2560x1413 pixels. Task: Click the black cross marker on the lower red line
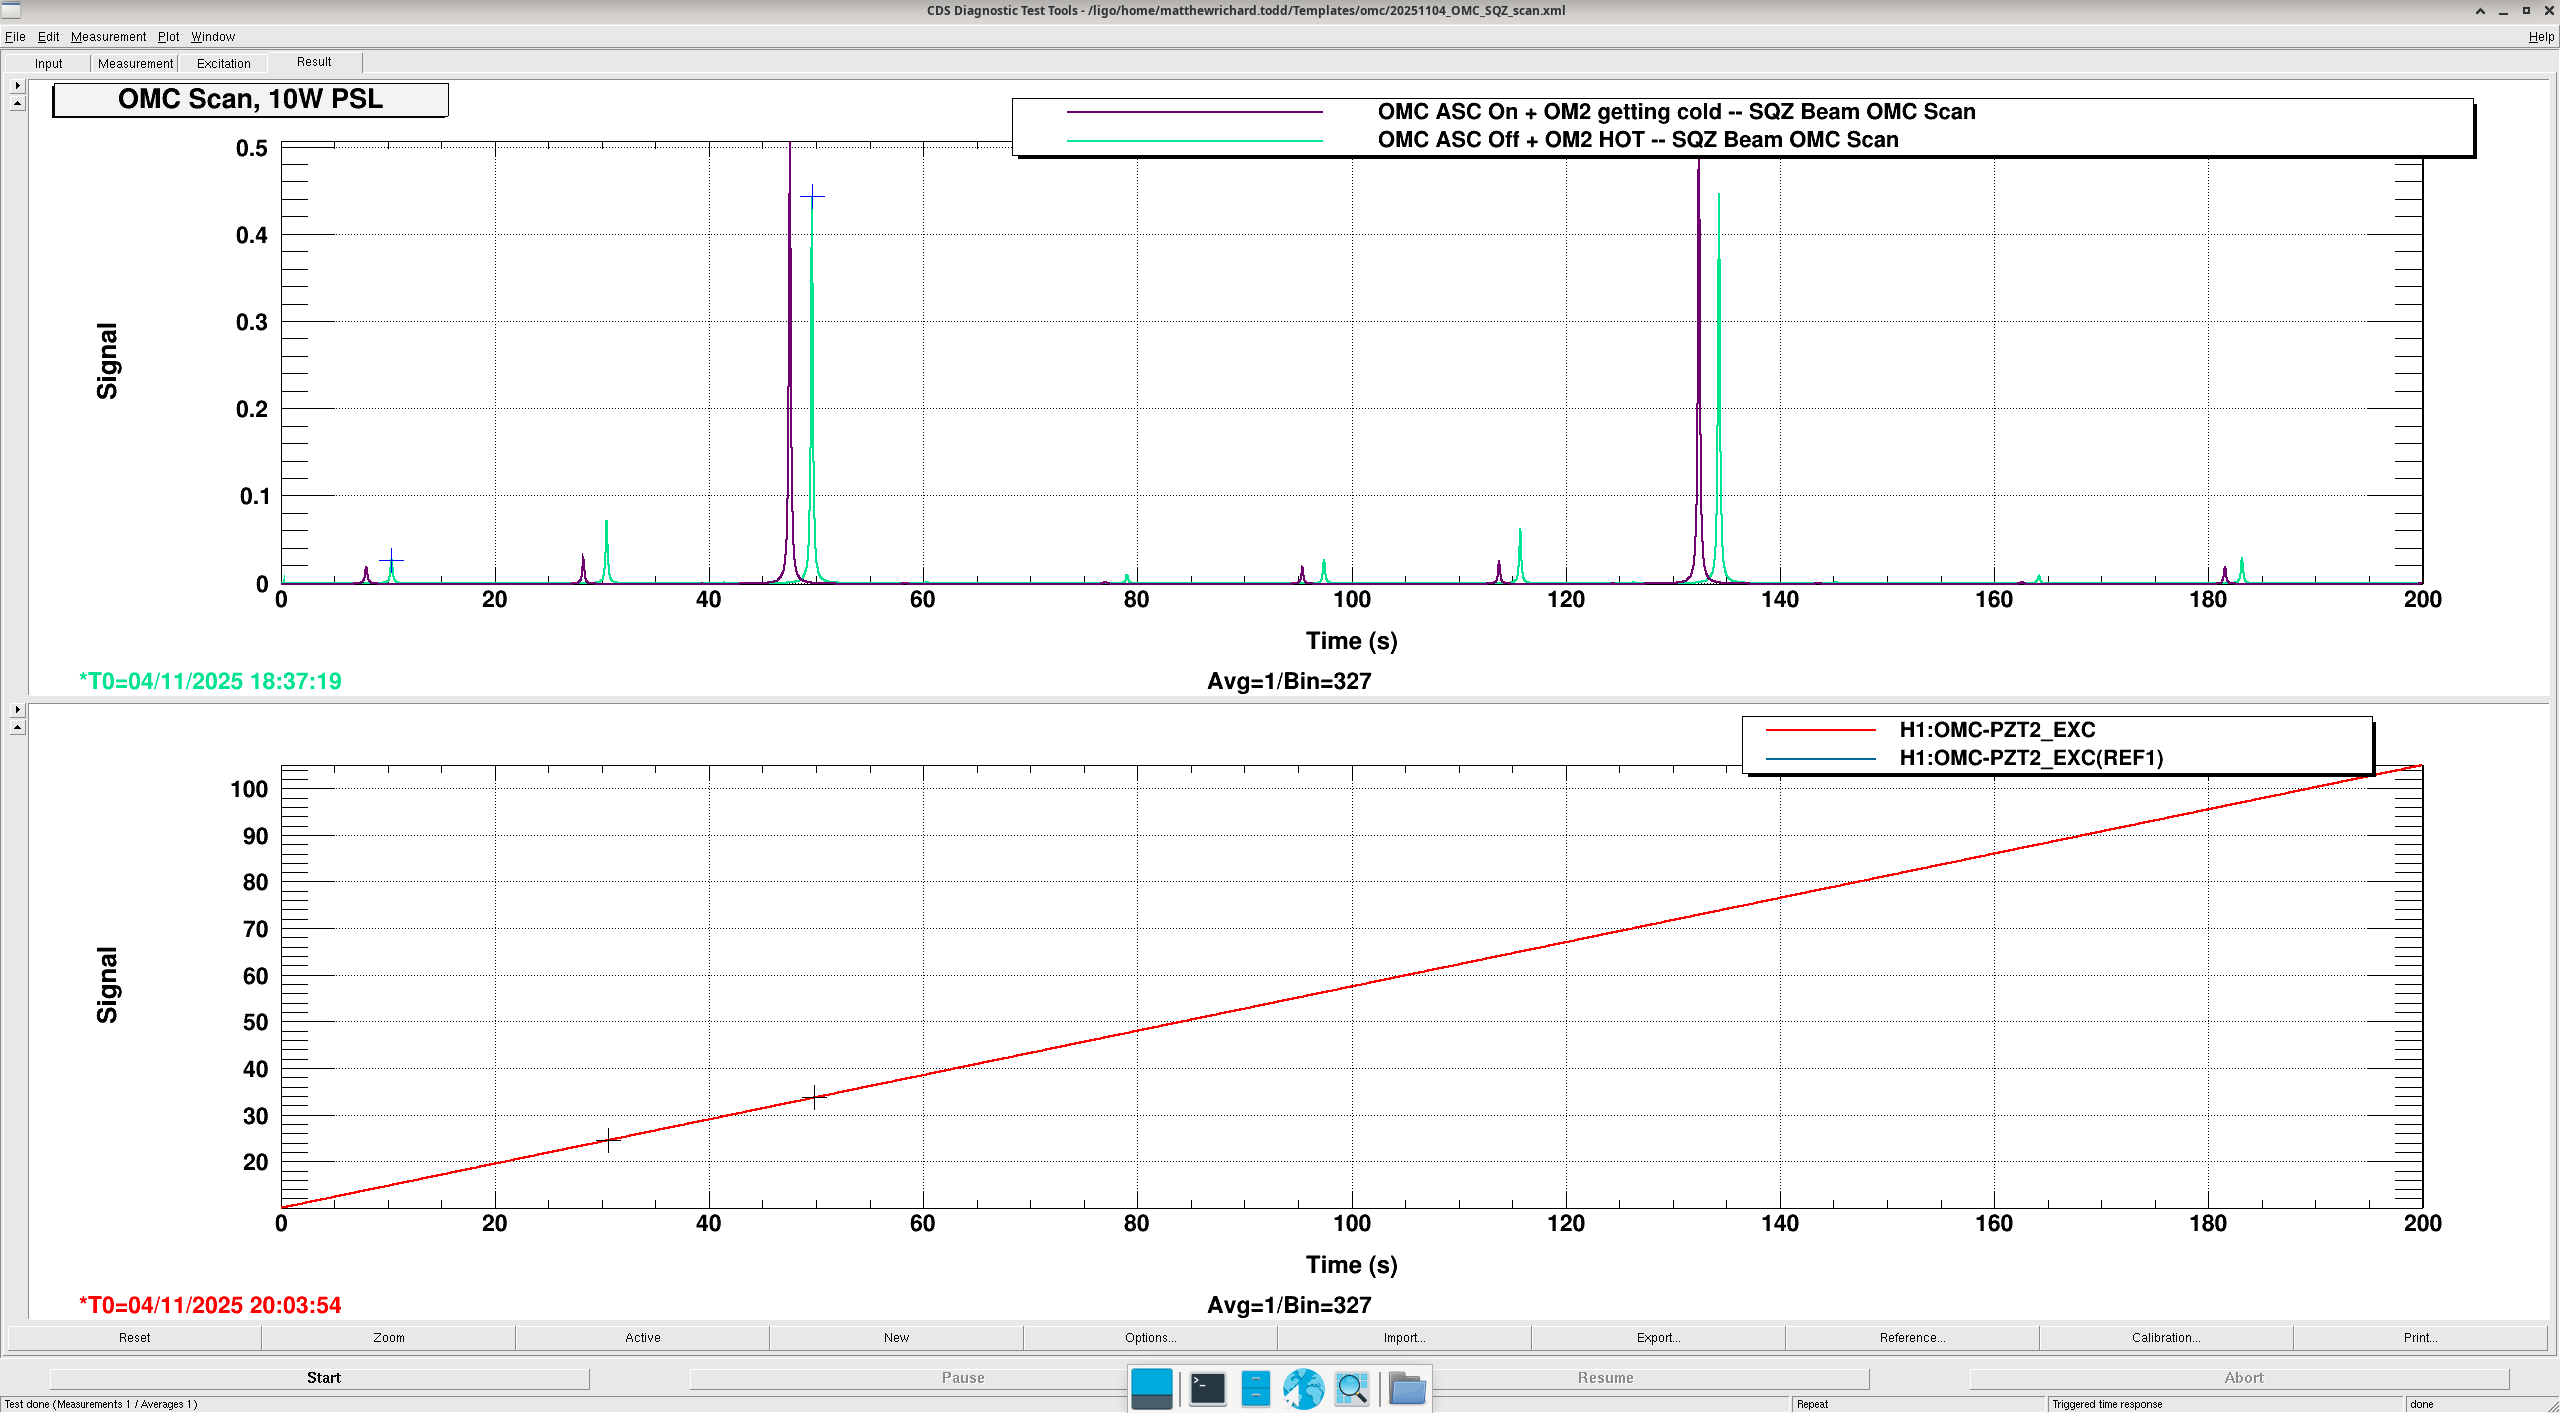pos(608,1139)
